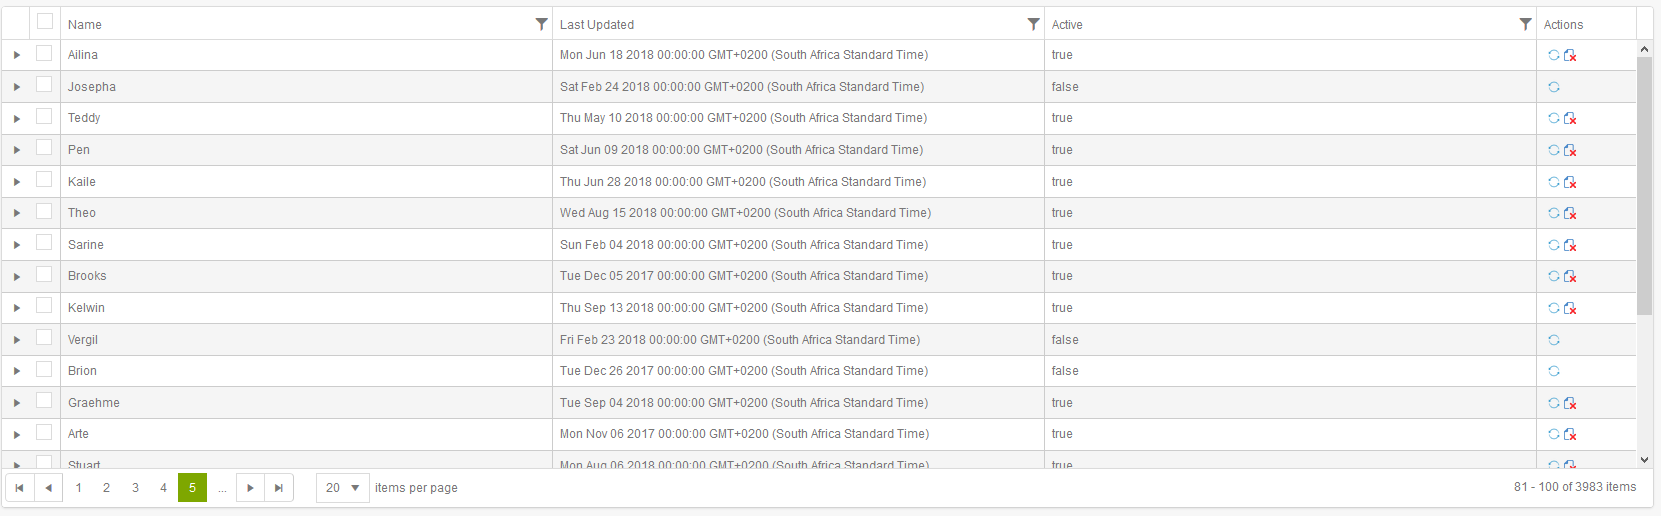Go to page 3

[135, 488]
